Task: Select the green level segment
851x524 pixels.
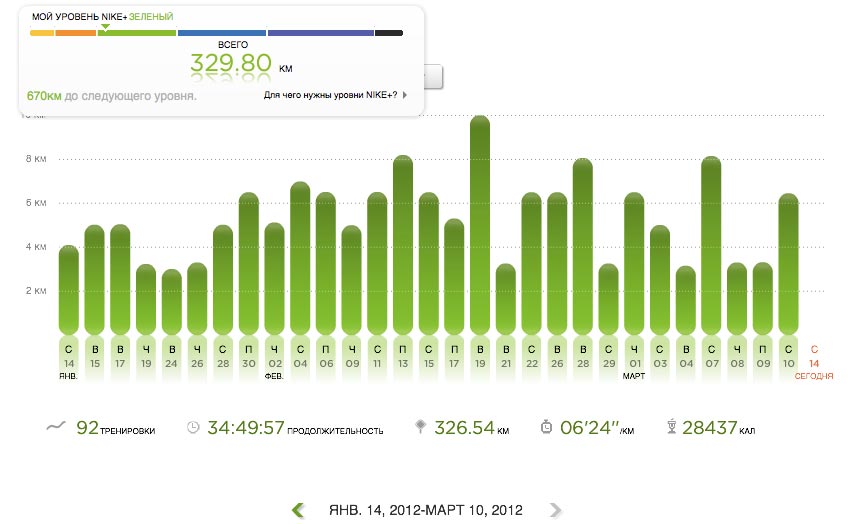Action: (137, 33)
